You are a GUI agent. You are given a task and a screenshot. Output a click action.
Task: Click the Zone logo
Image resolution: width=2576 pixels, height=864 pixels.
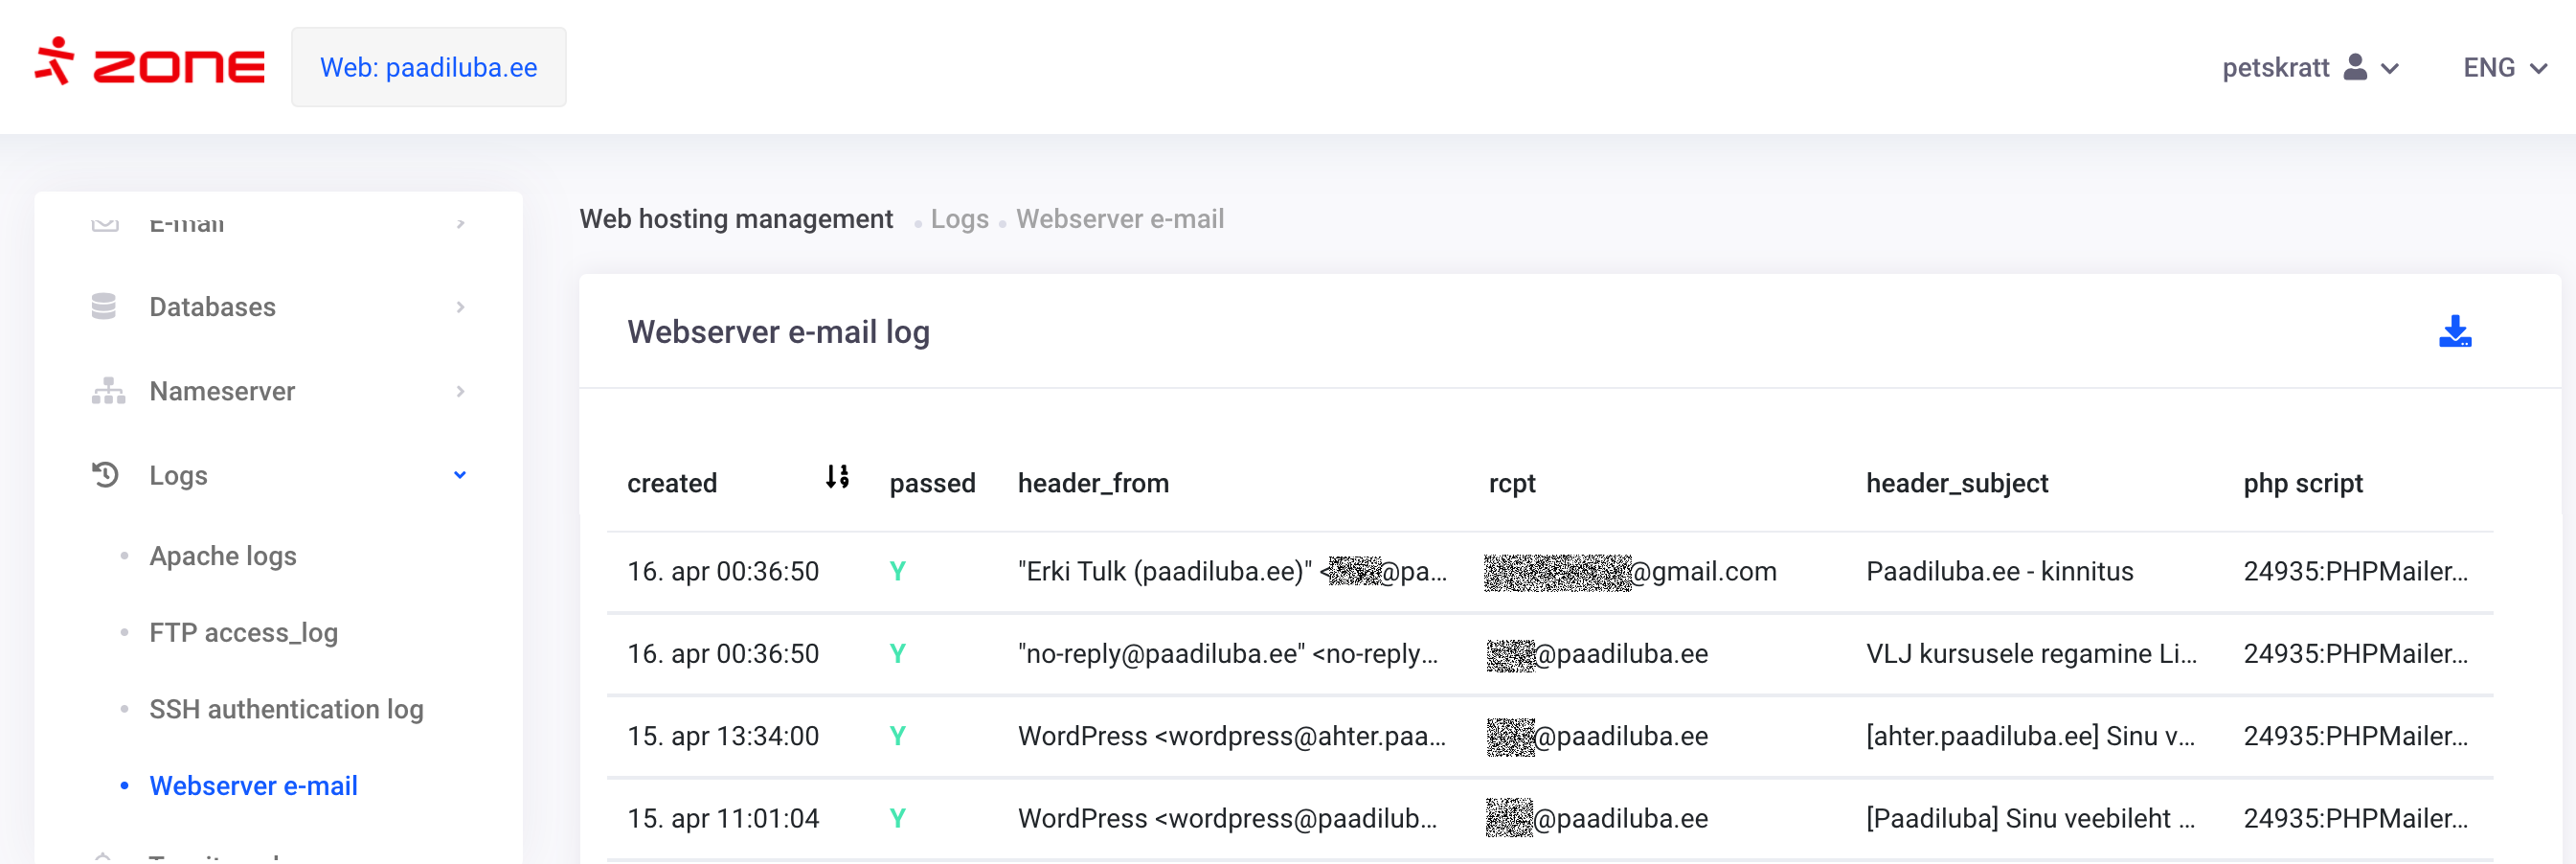150,64
